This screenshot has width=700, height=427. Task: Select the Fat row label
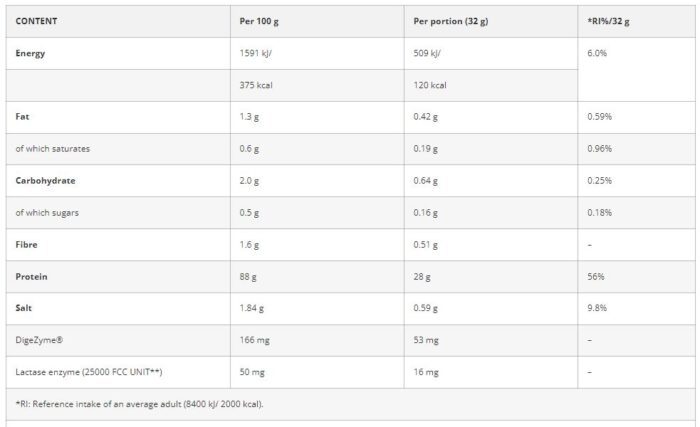point(22,117)
